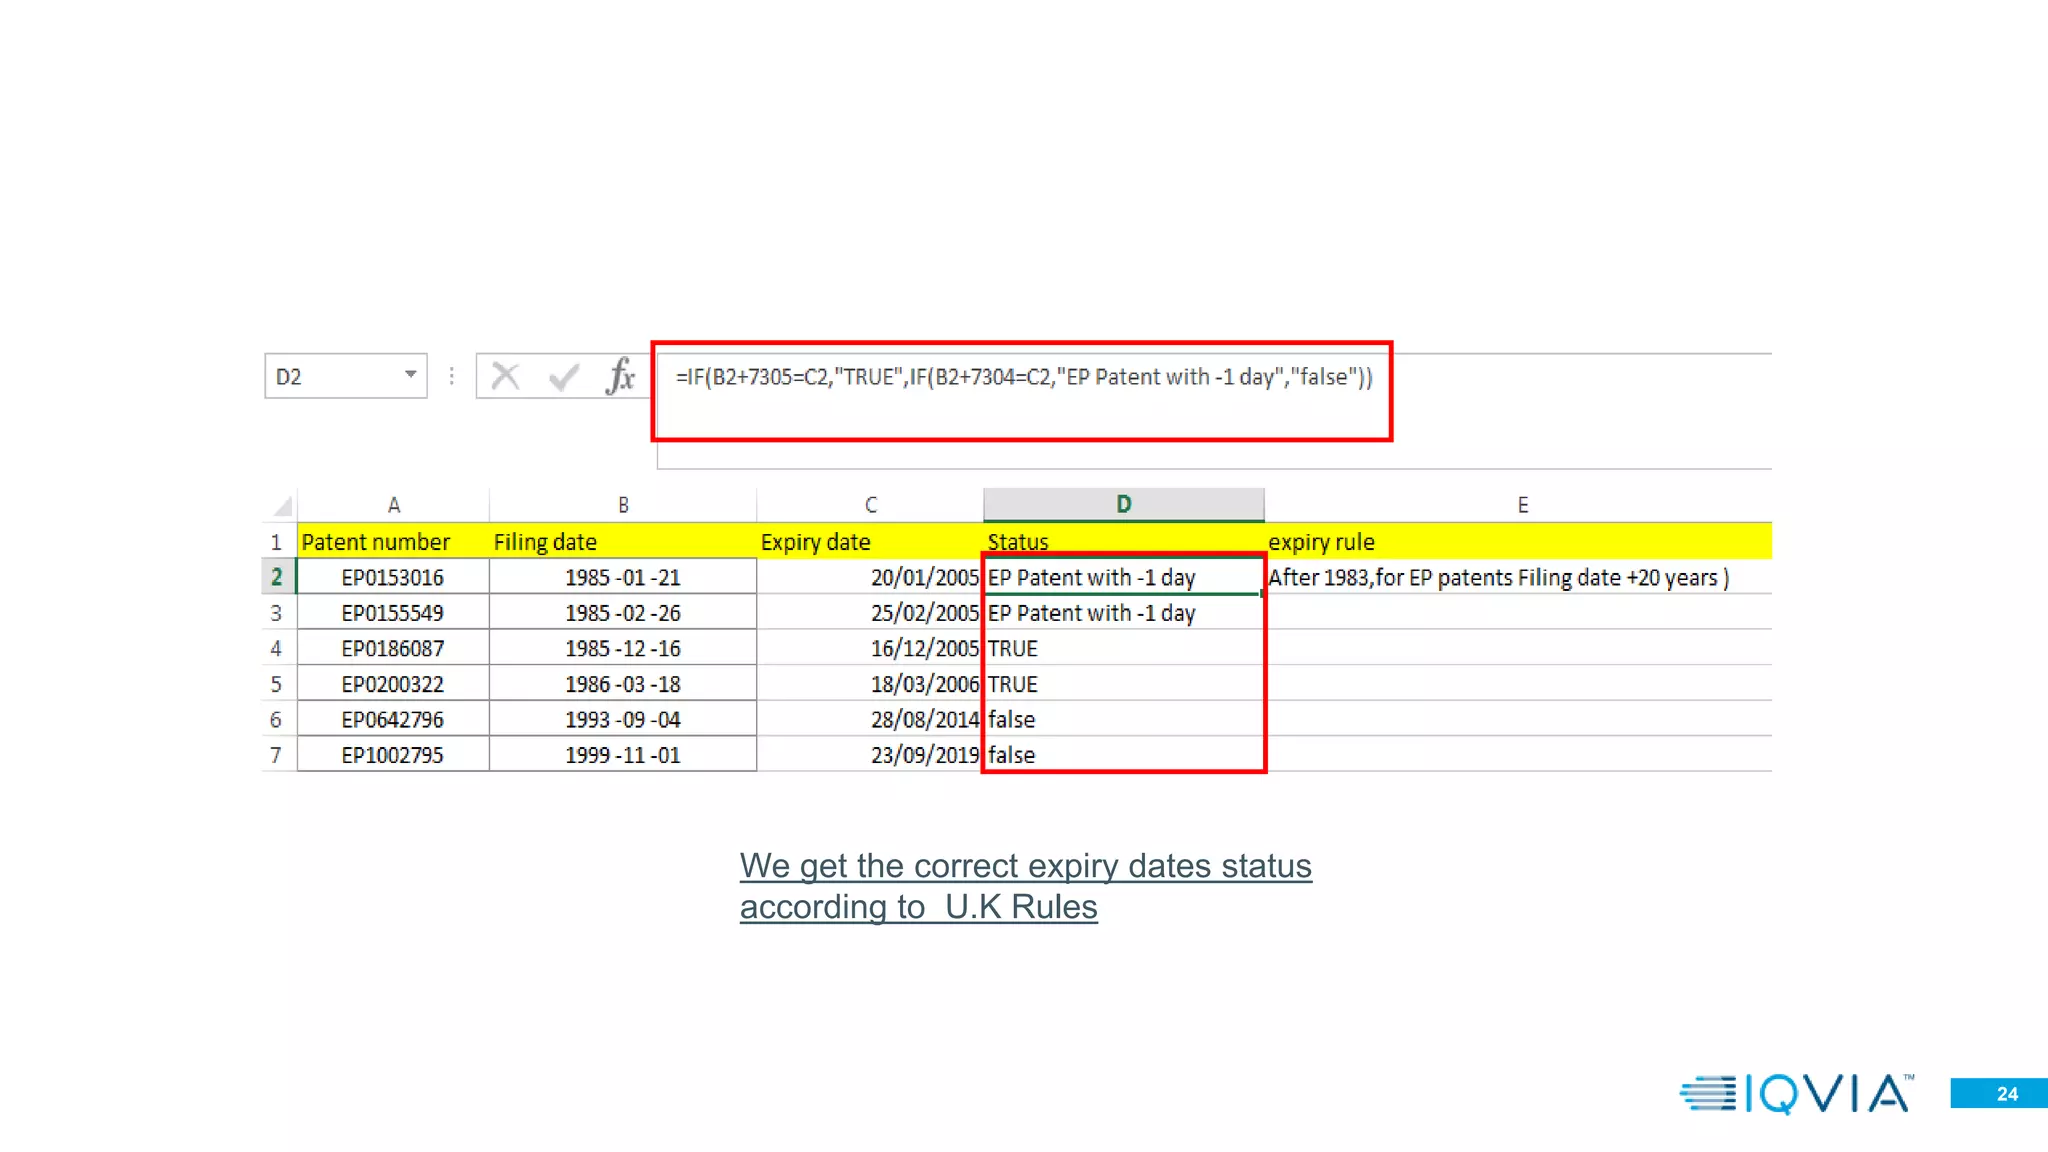Click filing date 1985-12-16
The height and width of the screenshot is (1152, 2048).
[623, 648]
